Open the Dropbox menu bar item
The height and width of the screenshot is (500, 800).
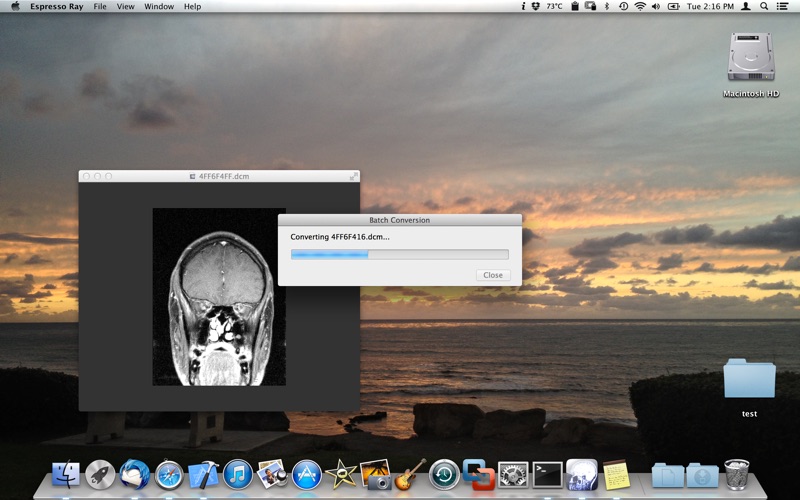pyautogui.click(x=537, y=6)
